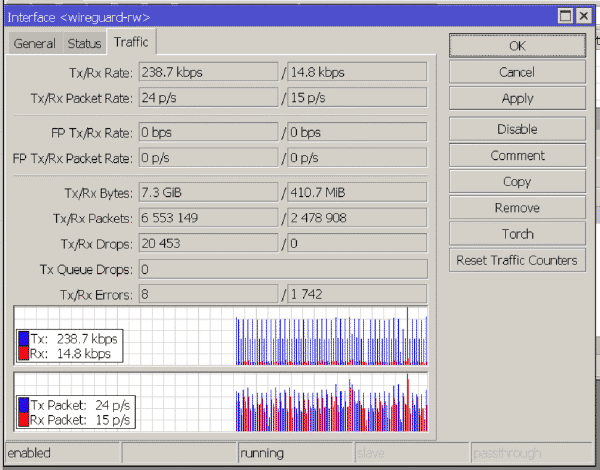Click the 'Tx/Rx Errors:' label

(x=96, y=295)
